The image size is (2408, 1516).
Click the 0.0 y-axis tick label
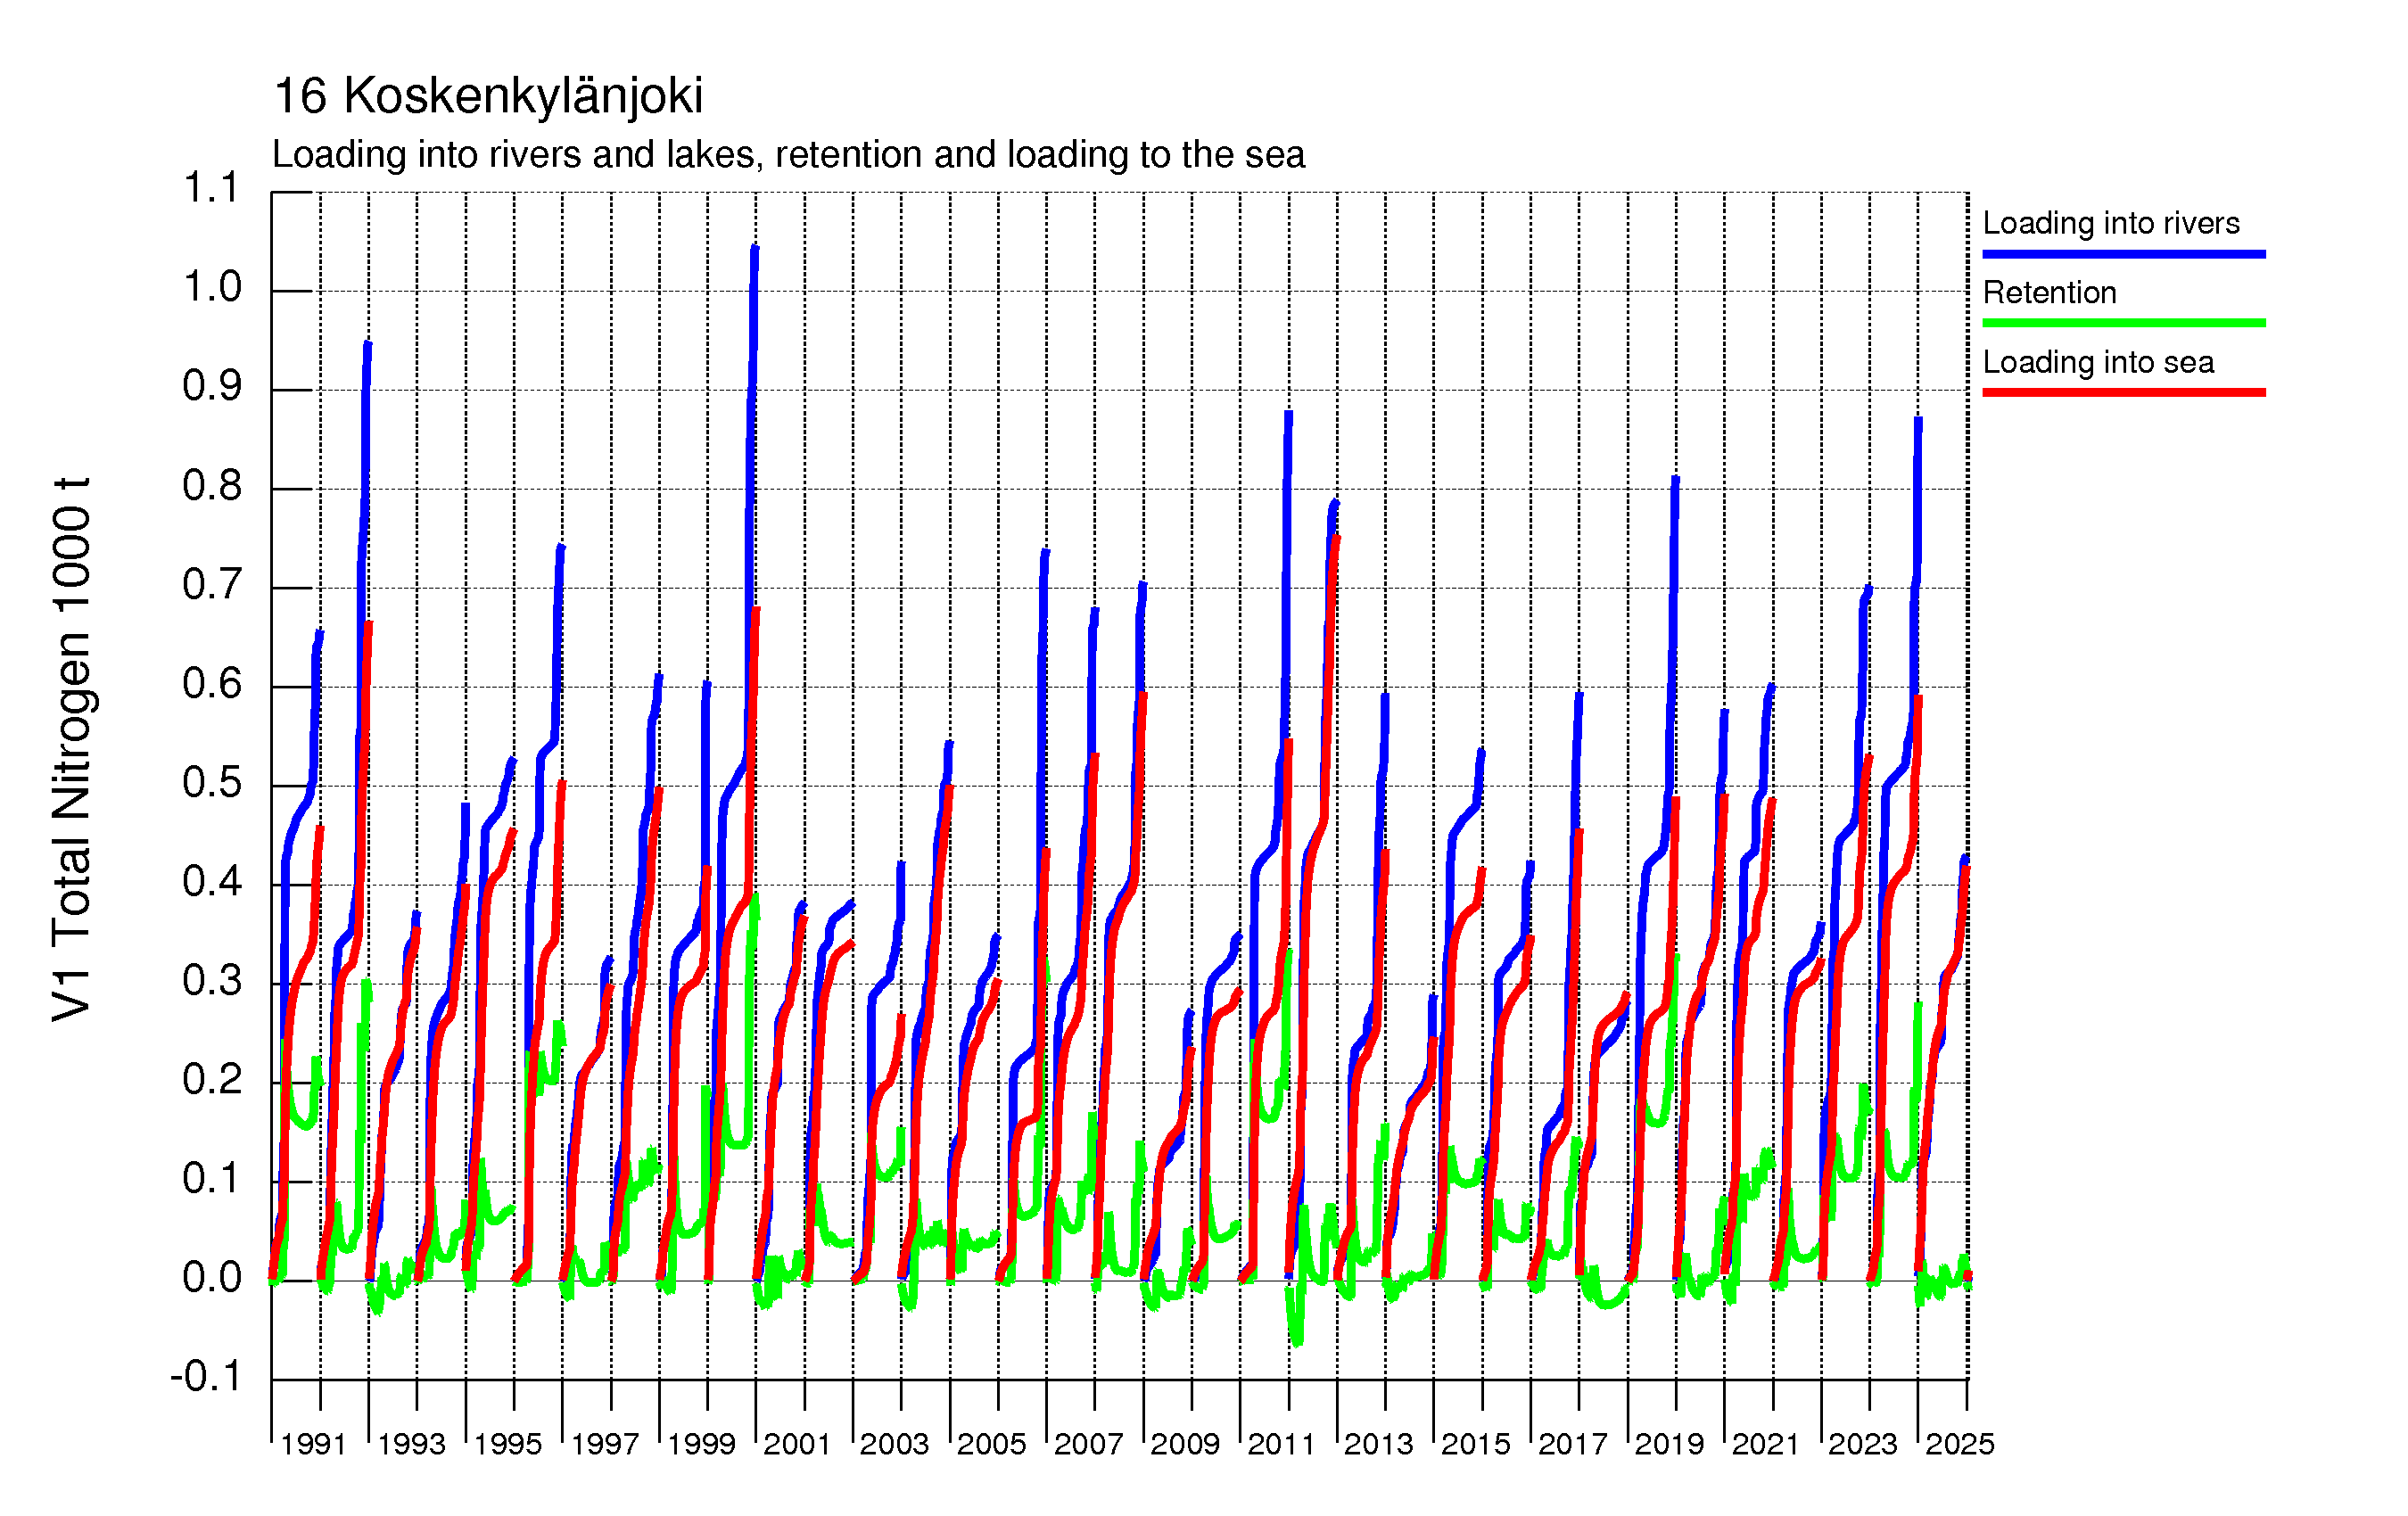[x=211, y=1278]
